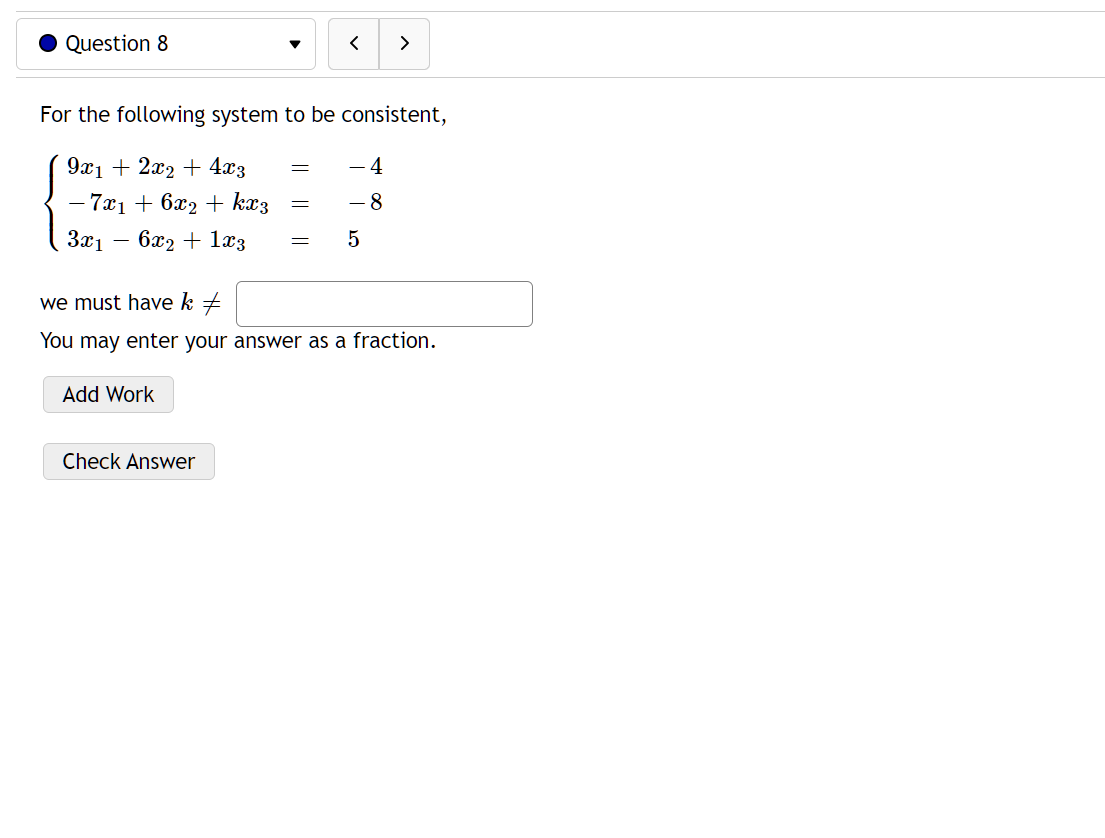The width and height of the screenshot is (1105, 838).
Task: Click the previous question chevron arrow
Action: click(354, 43)
